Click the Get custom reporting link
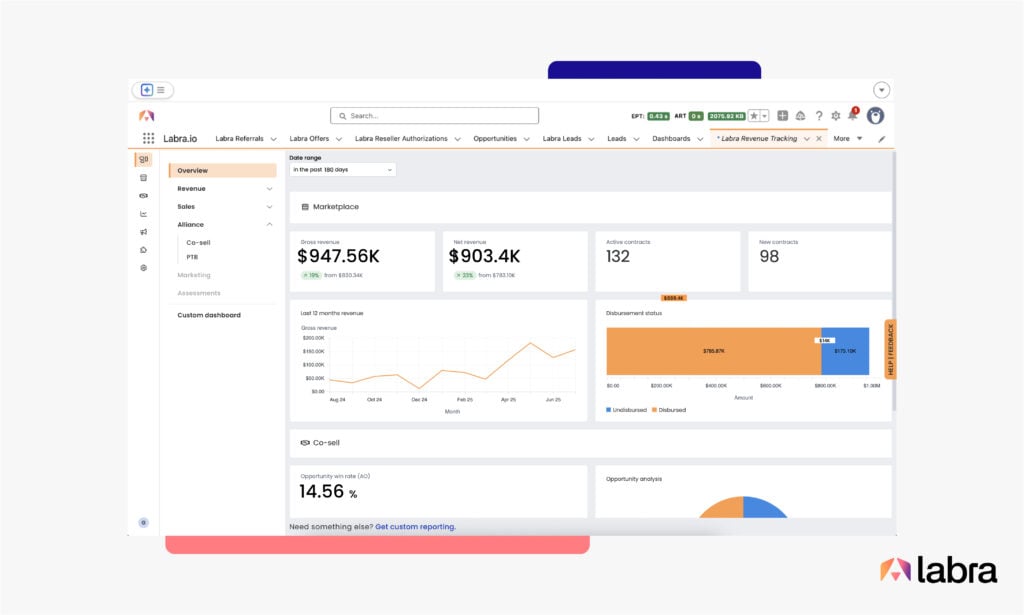The width and height of the screenshot is (1024, 615). tap(415, 527)
